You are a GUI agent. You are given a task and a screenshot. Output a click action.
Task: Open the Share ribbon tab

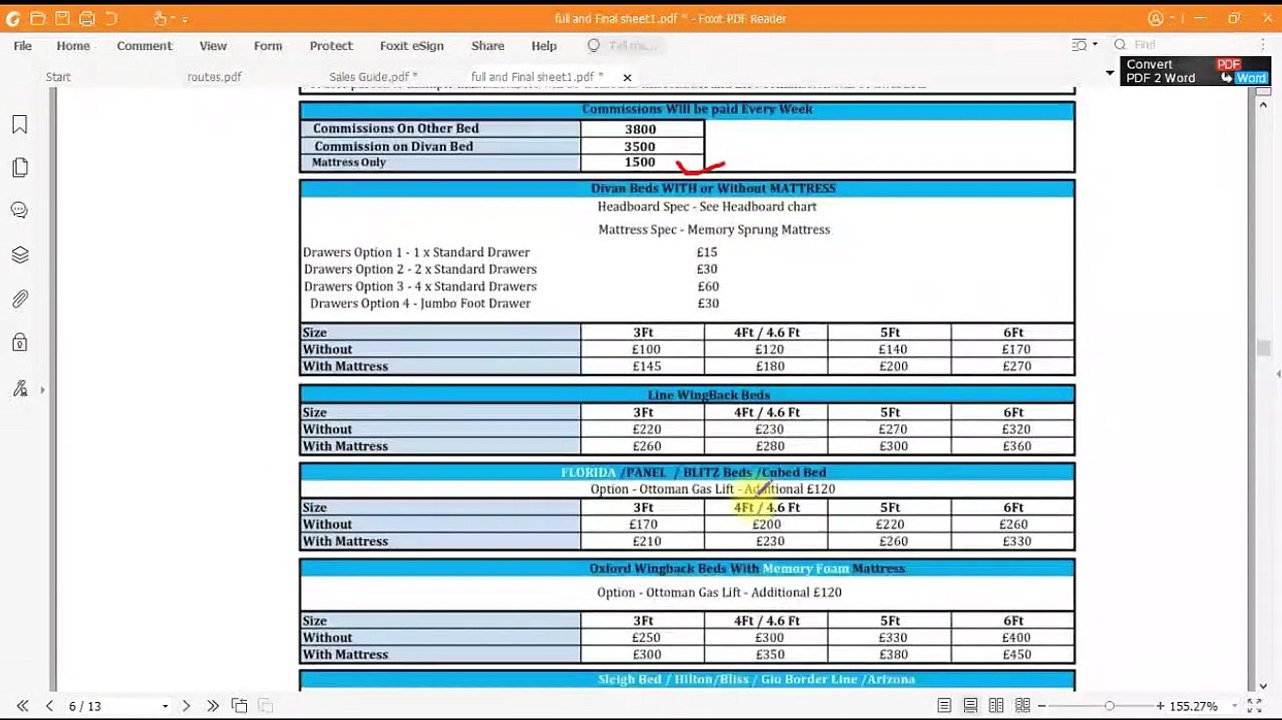(488, 46)
